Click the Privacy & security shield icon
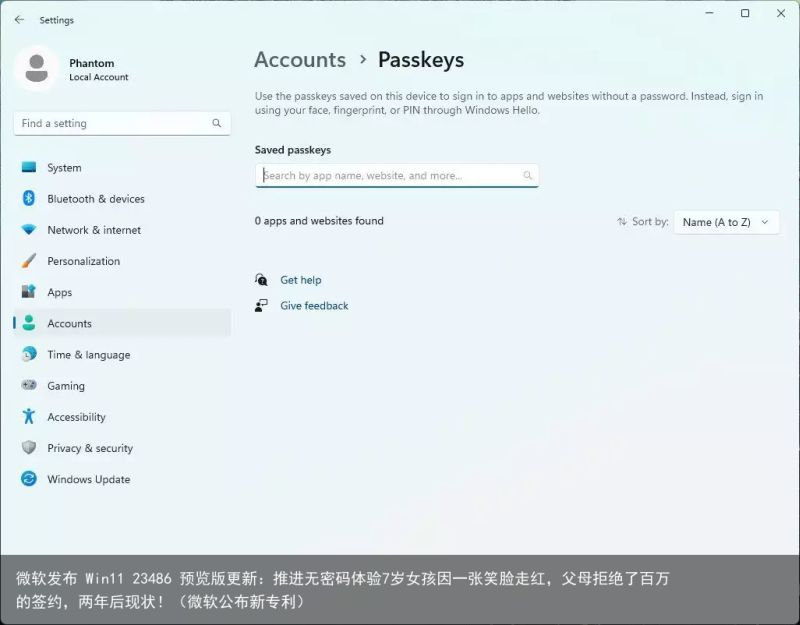 click(x=29, y=447)
